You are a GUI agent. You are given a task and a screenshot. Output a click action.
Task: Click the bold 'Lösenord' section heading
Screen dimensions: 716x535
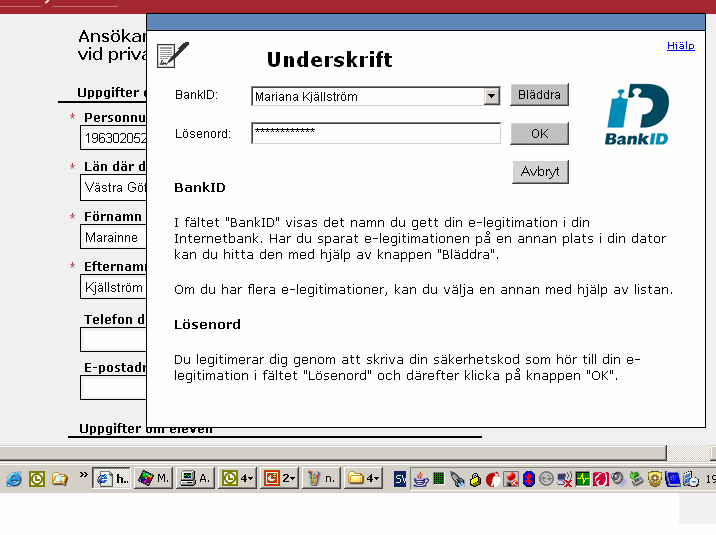pyautogui.click(x=207, y=325)
